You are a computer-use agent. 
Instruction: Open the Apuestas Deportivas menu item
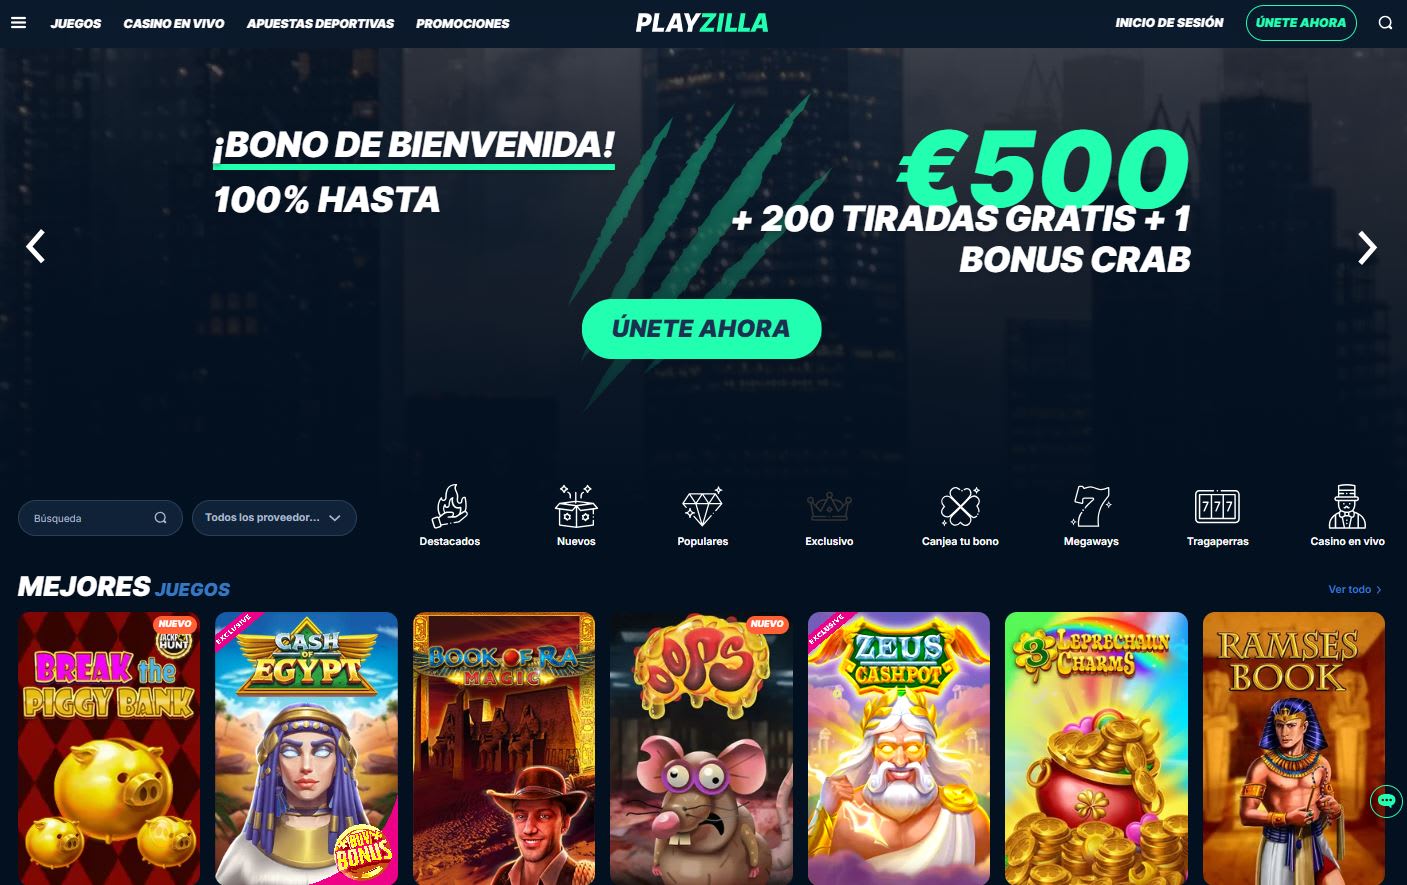320,23
